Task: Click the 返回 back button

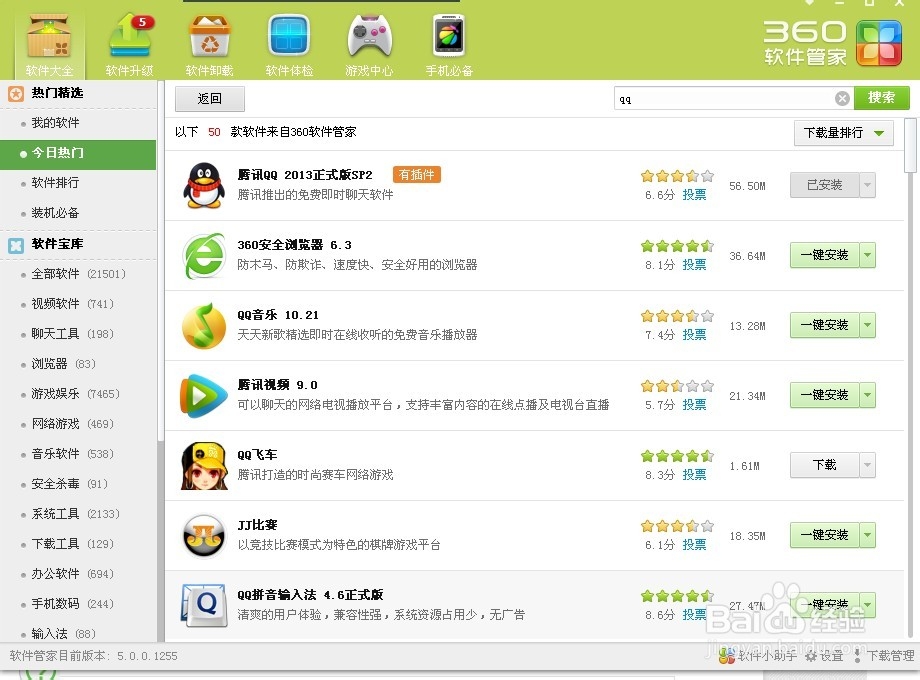Action: pos(209,99)
